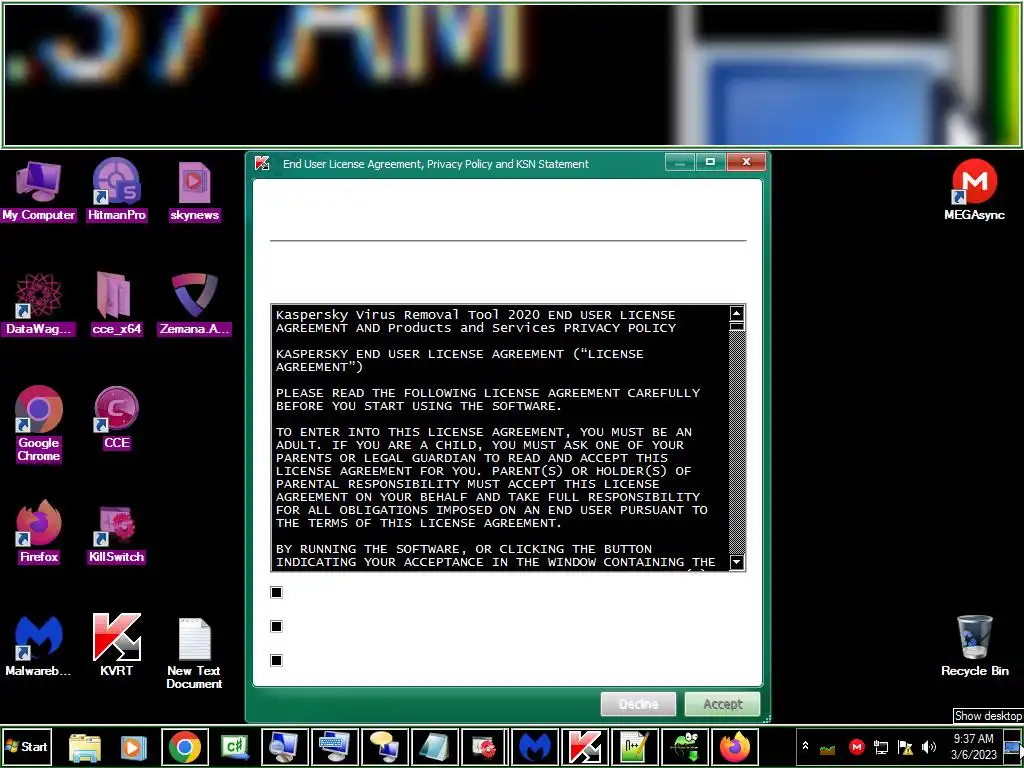This screenshot has width=1024, height=768.
Task: Select the Zemana desktop icon
Action: (194, 304)
